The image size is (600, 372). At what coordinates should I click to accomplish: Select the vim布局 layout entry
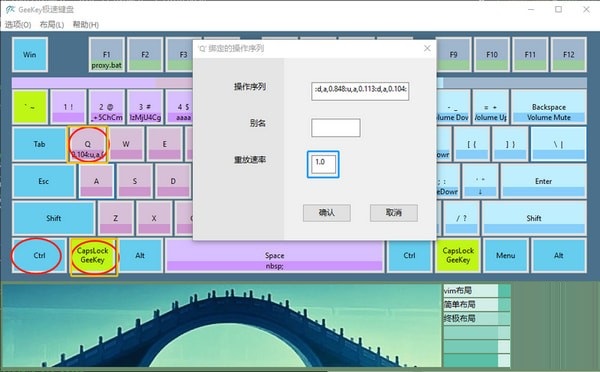pyautogui.click(x=471, y=291)
